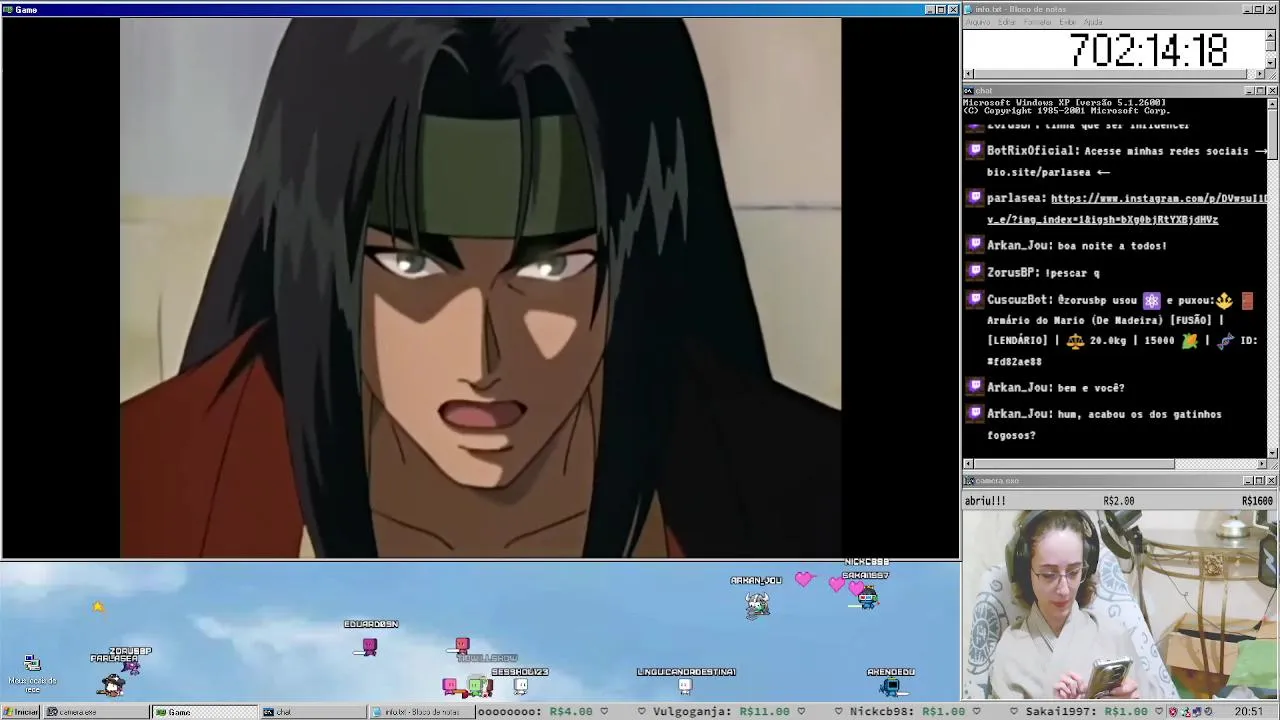Click chat window horizontal scrollbar thumb
Image resolution: width=1280 pixels, height=720 pixels.
pos(1074,464)
